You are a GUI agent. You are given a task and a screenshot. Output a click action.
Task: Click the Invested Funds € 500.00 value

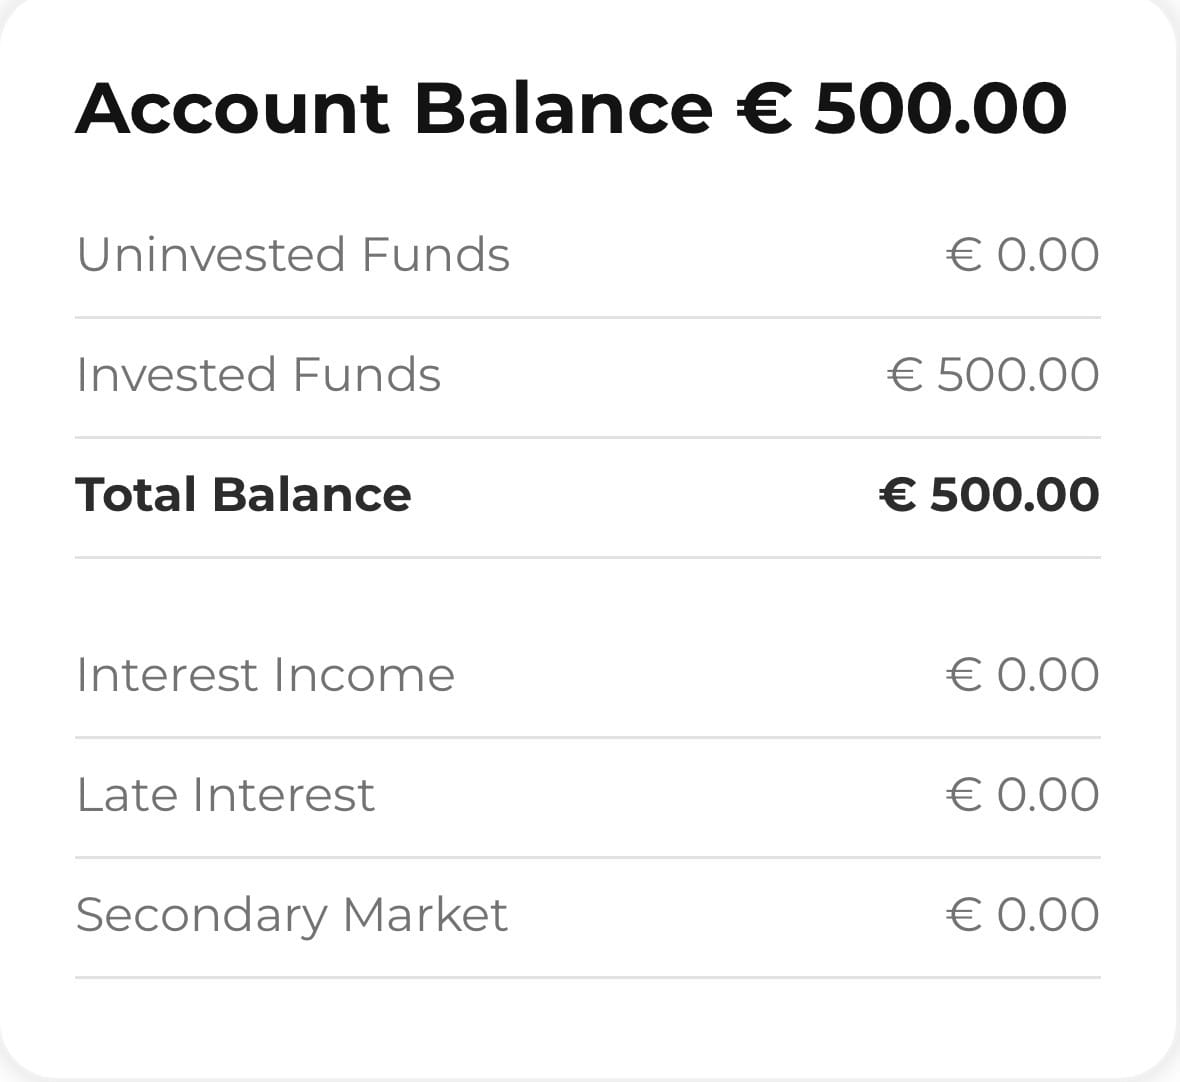point(993,375)
